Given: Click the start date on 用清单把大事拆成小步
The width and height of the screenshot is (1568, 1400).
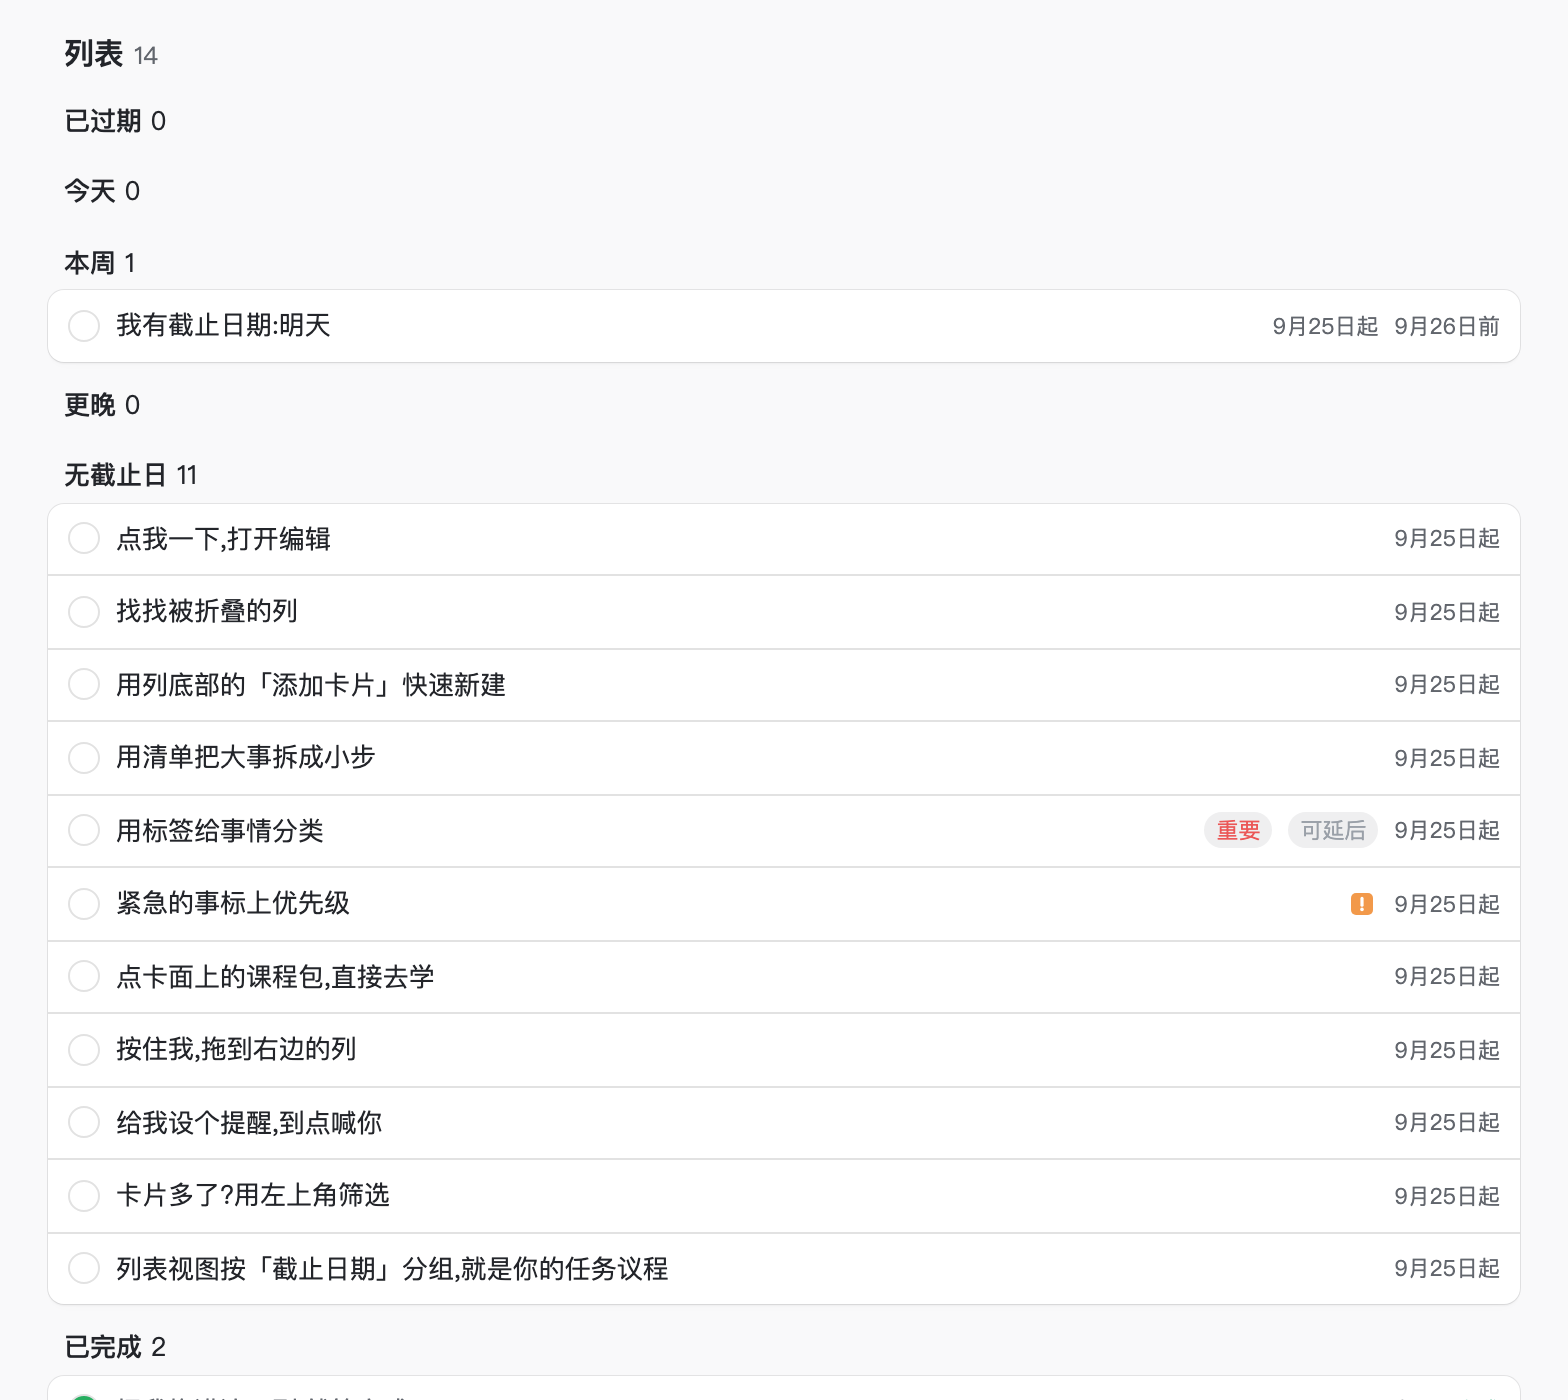Looking at the screenshot, I should click(x=1447, y=758).
